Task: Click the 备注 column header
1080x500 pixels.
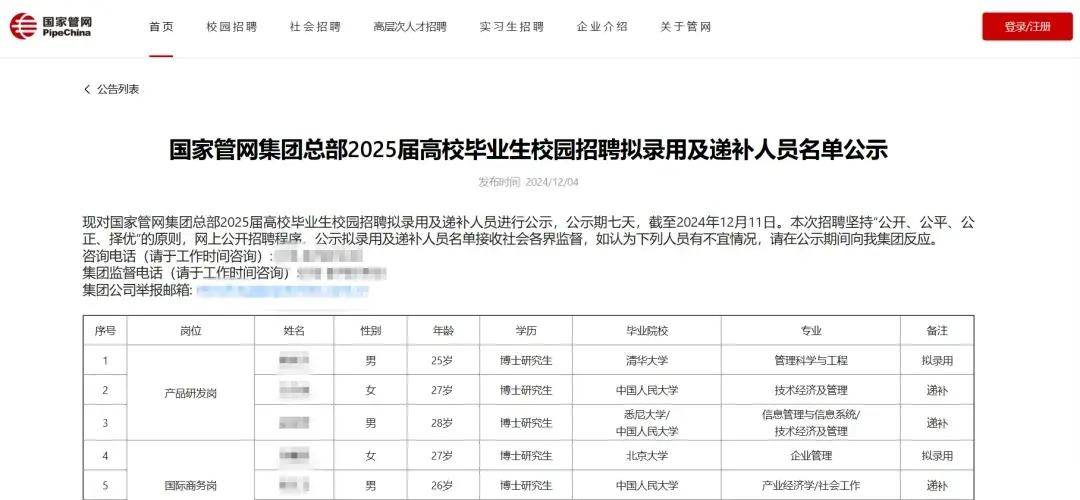Action: (937, 331)
